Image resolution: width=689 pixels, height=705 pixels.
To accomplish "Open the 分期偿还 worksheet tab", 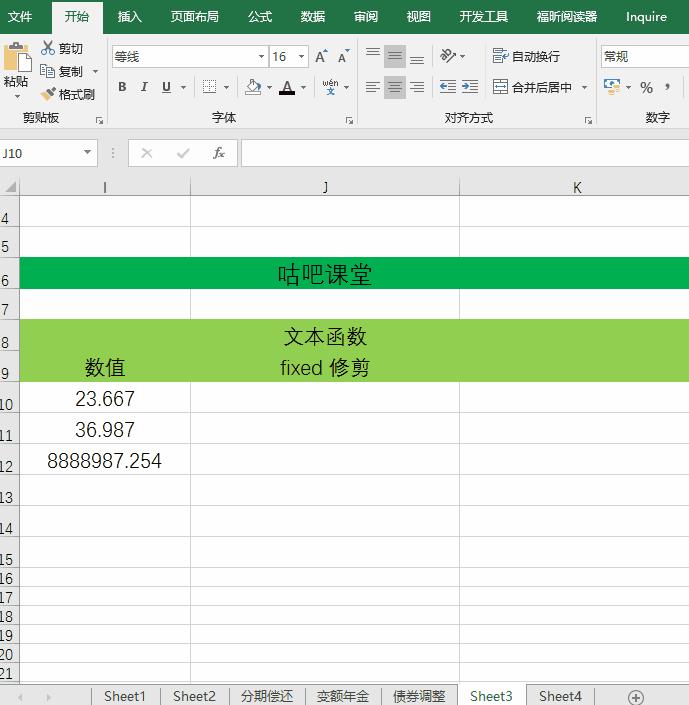I will tap(267, 696).
